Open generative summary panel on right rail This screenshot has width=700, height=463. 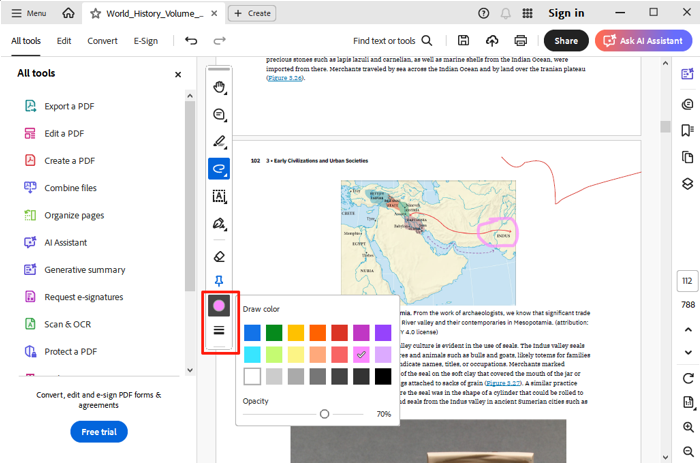688,74
